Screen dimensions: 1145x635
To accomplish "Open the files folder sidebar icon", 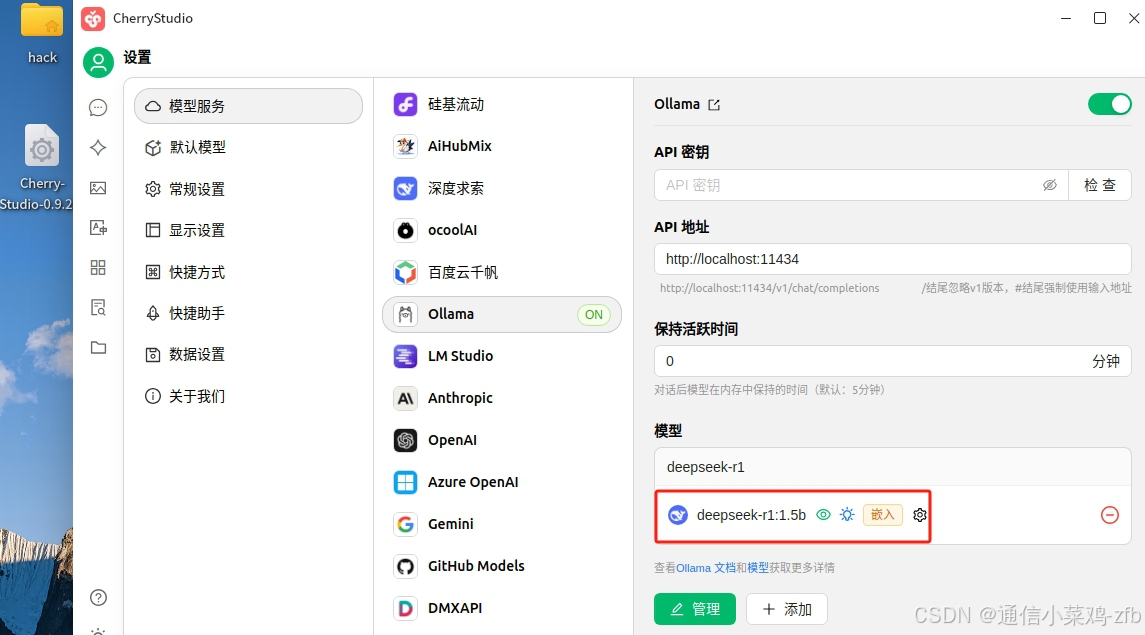I will [x=98, y=347].
